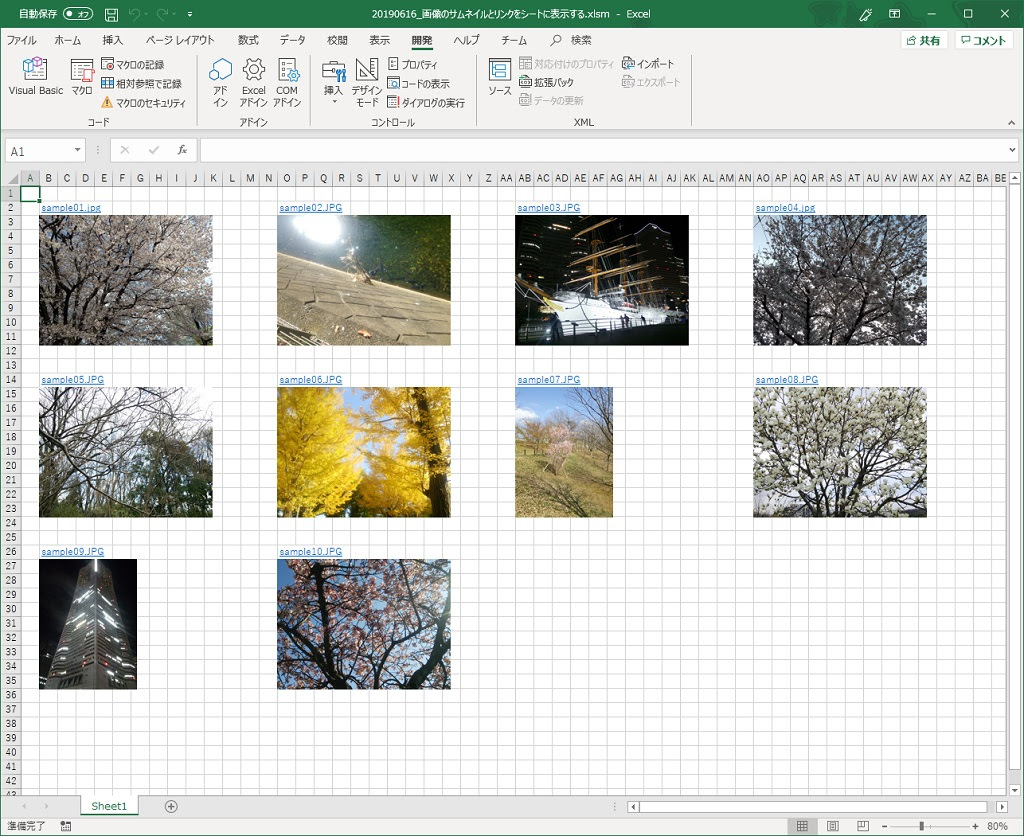Open sample09.JPG hyperlink
This screenshot has height=836, width=1024.
(x=72, y=552)
